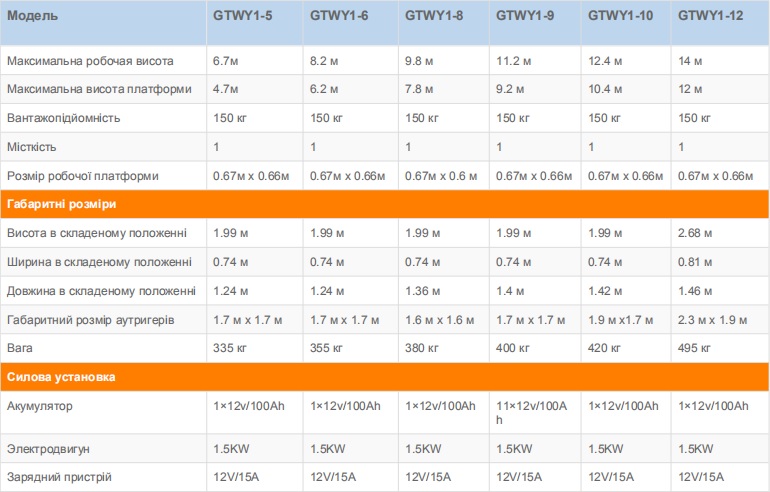The height and width of the screenshot is (492, 770).
Task: Select 'Ширина в складеному положенні' label
Action: 99,262
